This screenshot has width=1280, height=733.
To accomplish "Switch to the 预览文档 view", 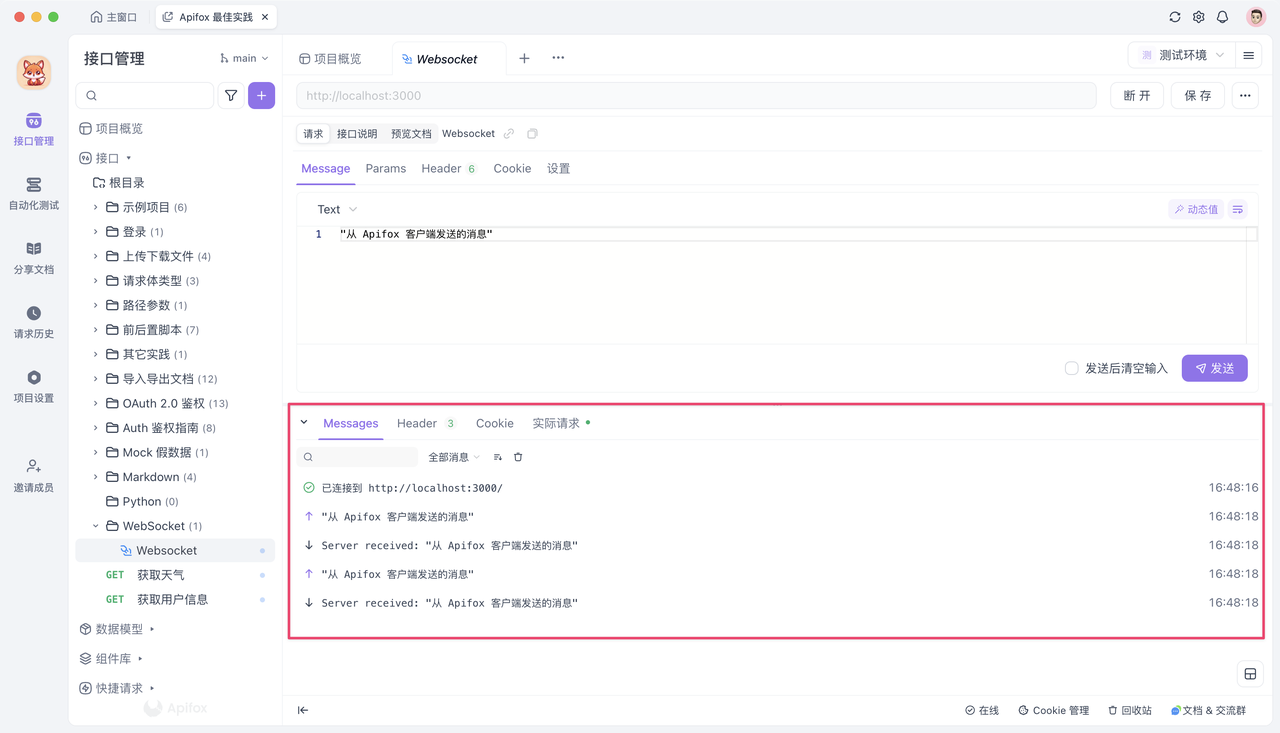I will click(411, 134).
